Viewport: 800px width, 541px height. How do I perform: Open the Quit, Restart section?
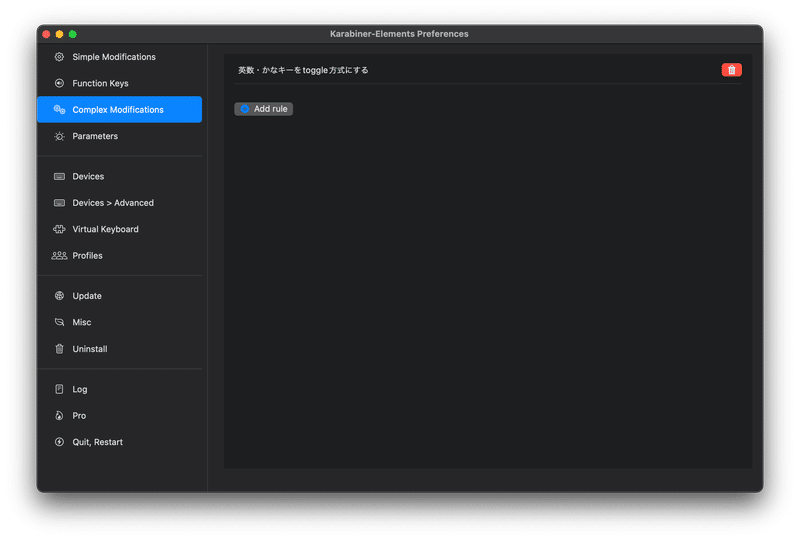click(x=119, y=442)
